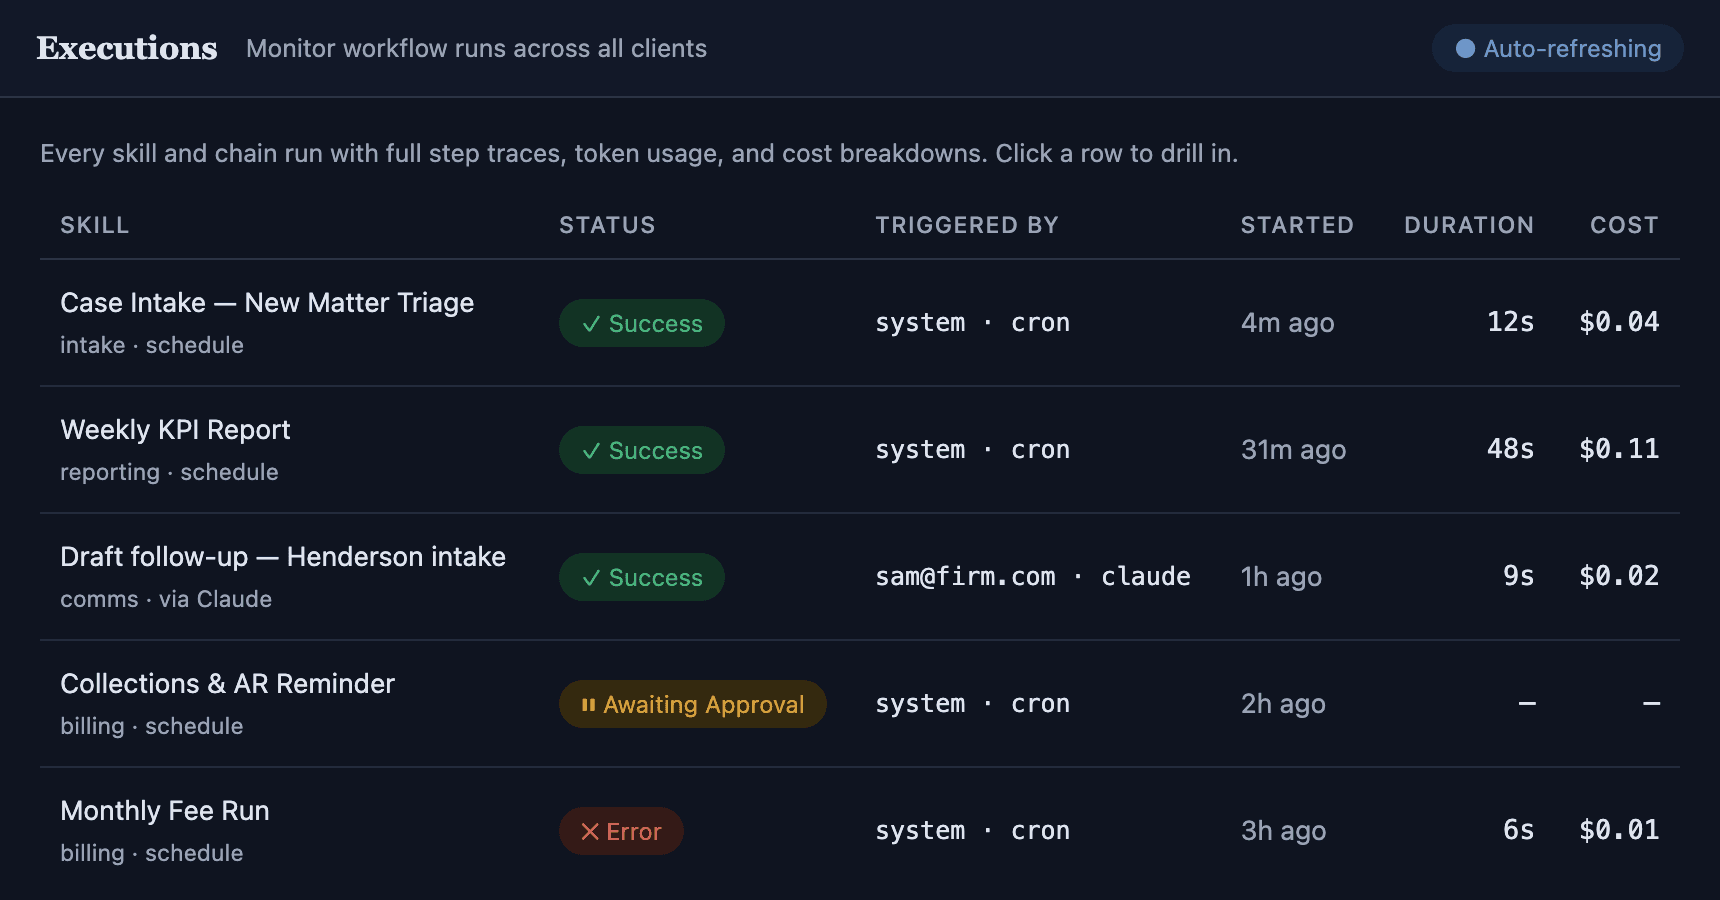Click the TRIGGERED BY column header
This screenshot has width=1720, height=900.
pyautogui.click(x=967, y=225)
